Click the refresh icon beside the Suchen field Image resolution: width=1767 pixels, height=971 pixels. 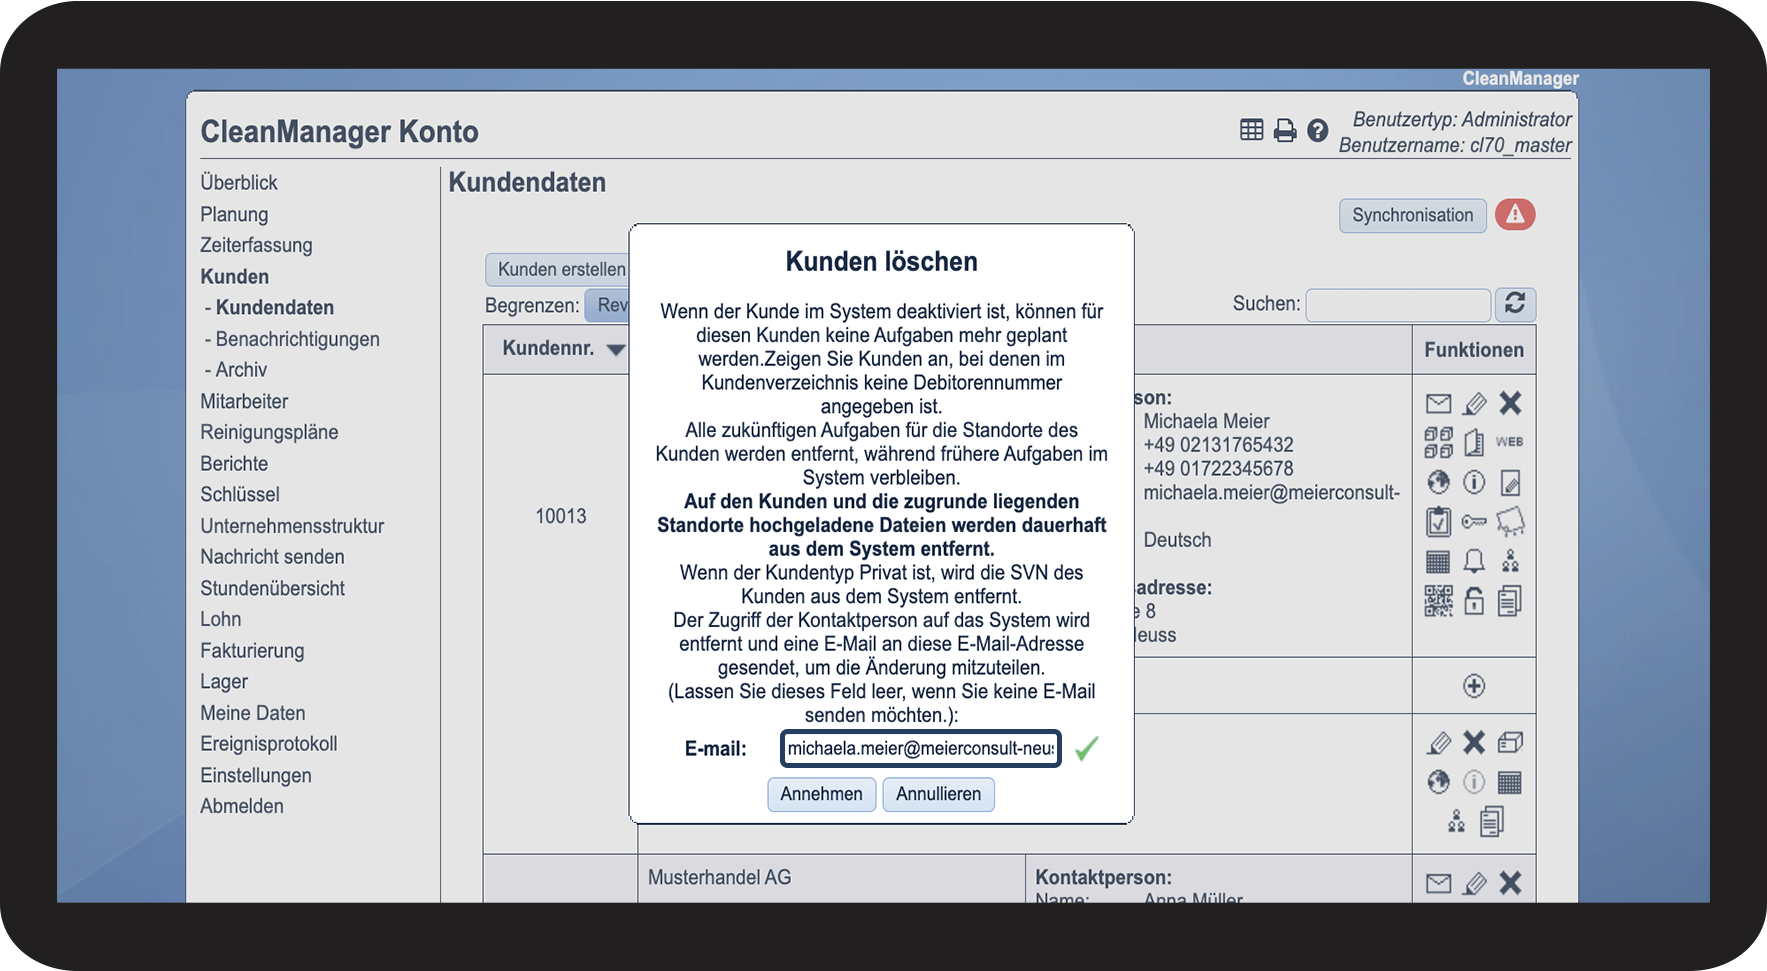[1515, 304]
